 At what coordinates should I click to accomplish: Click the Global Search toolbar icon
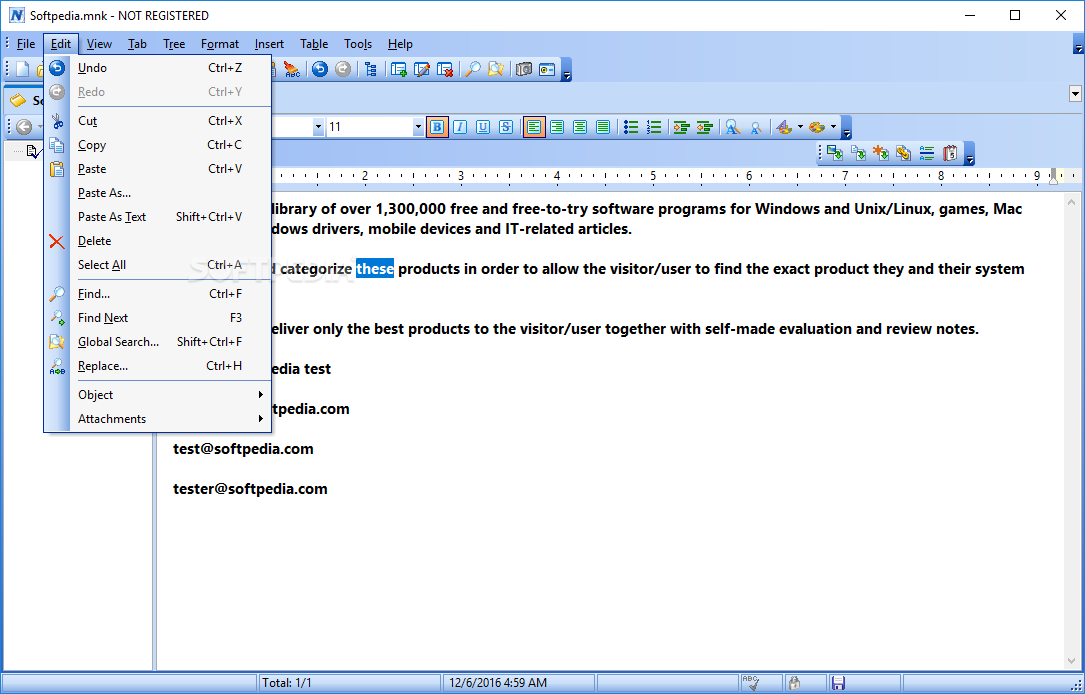tap(495, 69)
